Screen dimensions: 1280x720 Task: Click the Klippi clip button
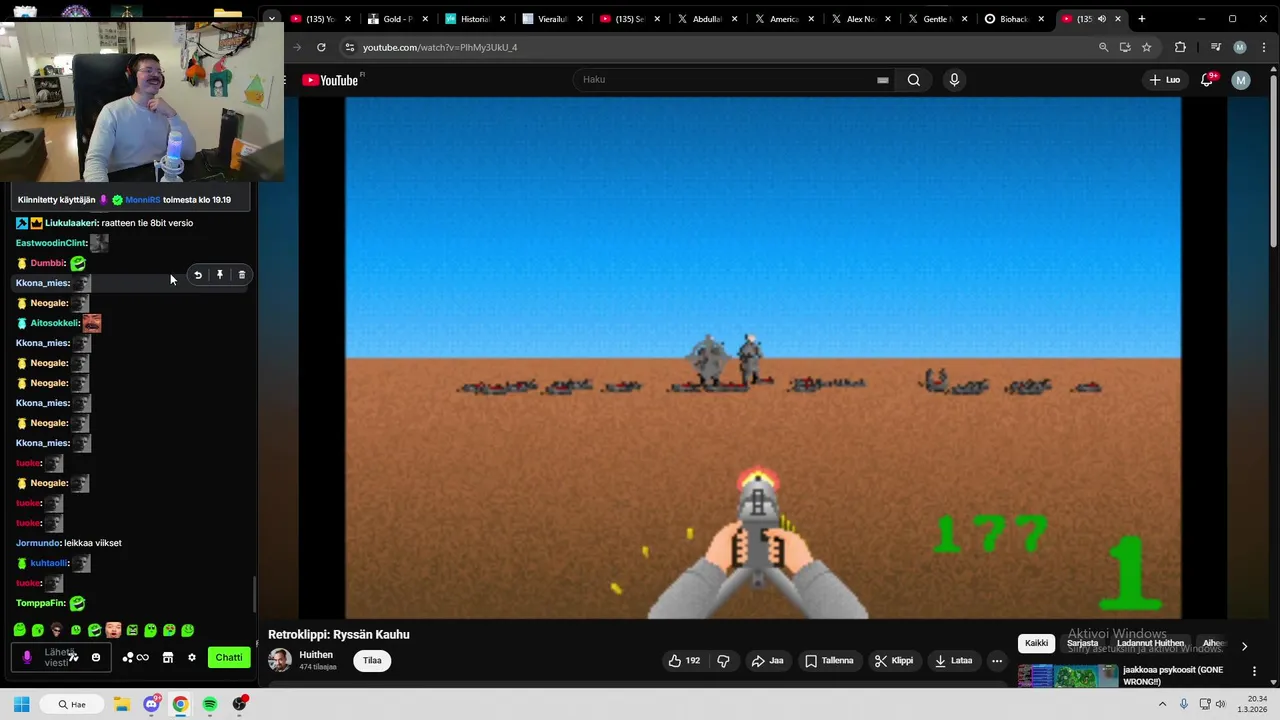894,661
